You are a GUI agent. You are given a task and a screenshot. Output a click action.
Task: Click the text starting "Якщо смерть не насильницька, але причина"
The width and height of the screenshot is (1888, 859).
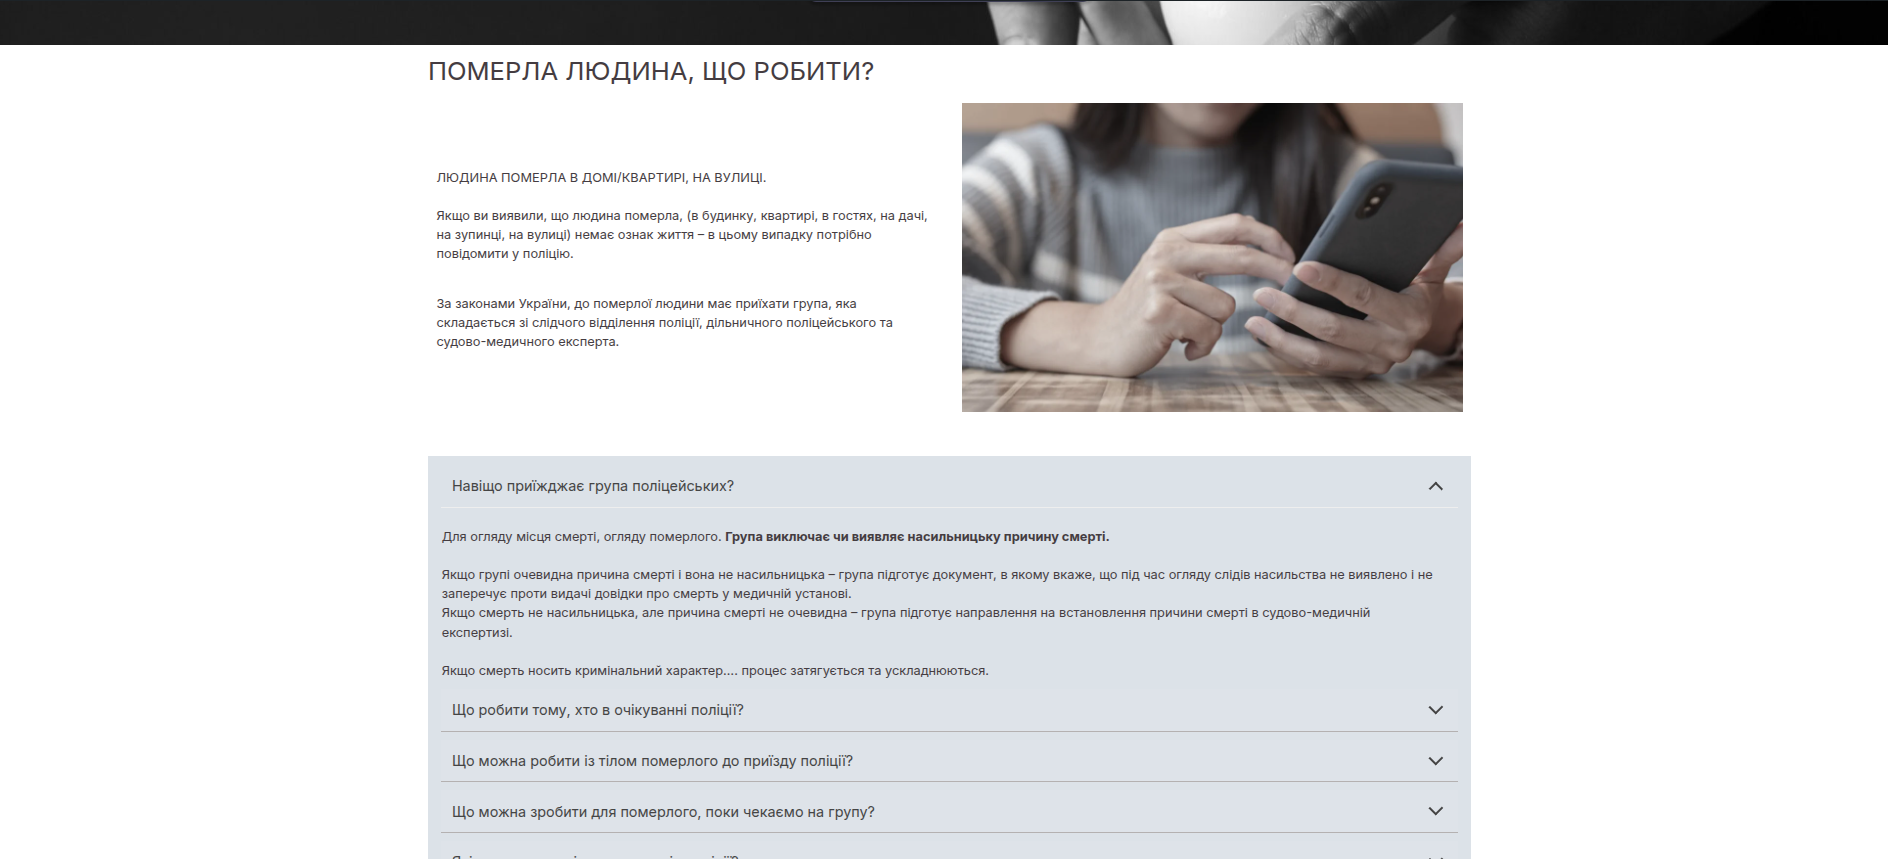(x=905, y=622)
